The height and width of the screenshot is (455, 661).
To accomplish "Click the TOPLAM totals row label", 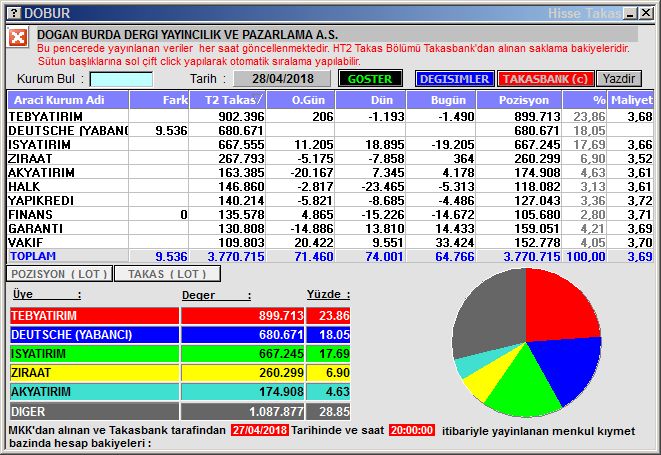I will click(x=33, y=256).
